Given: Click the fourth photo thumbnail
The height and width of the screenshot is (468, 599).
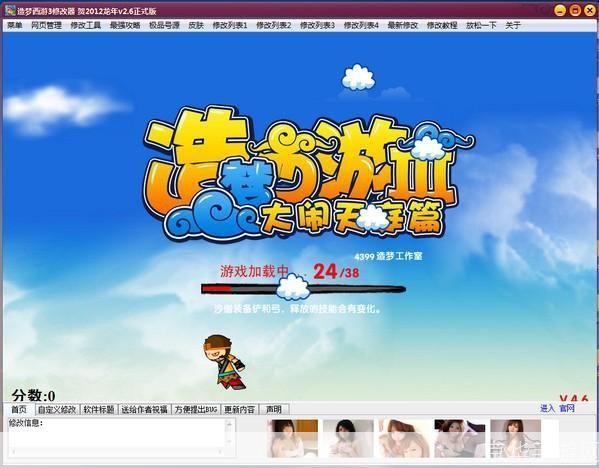Looking at the screenshot, I should [x=460, y=438].
